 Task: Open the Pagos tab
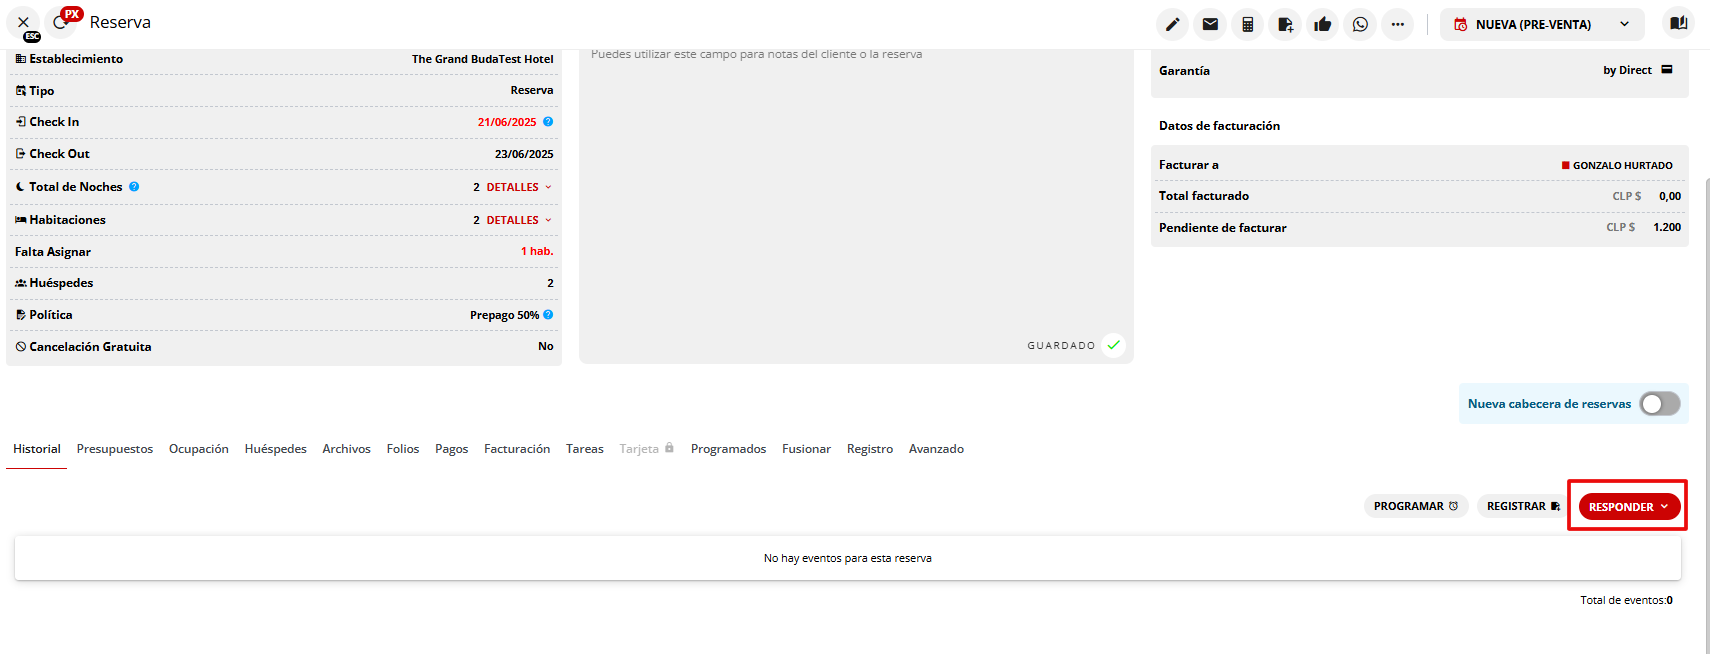coord(451,449)
